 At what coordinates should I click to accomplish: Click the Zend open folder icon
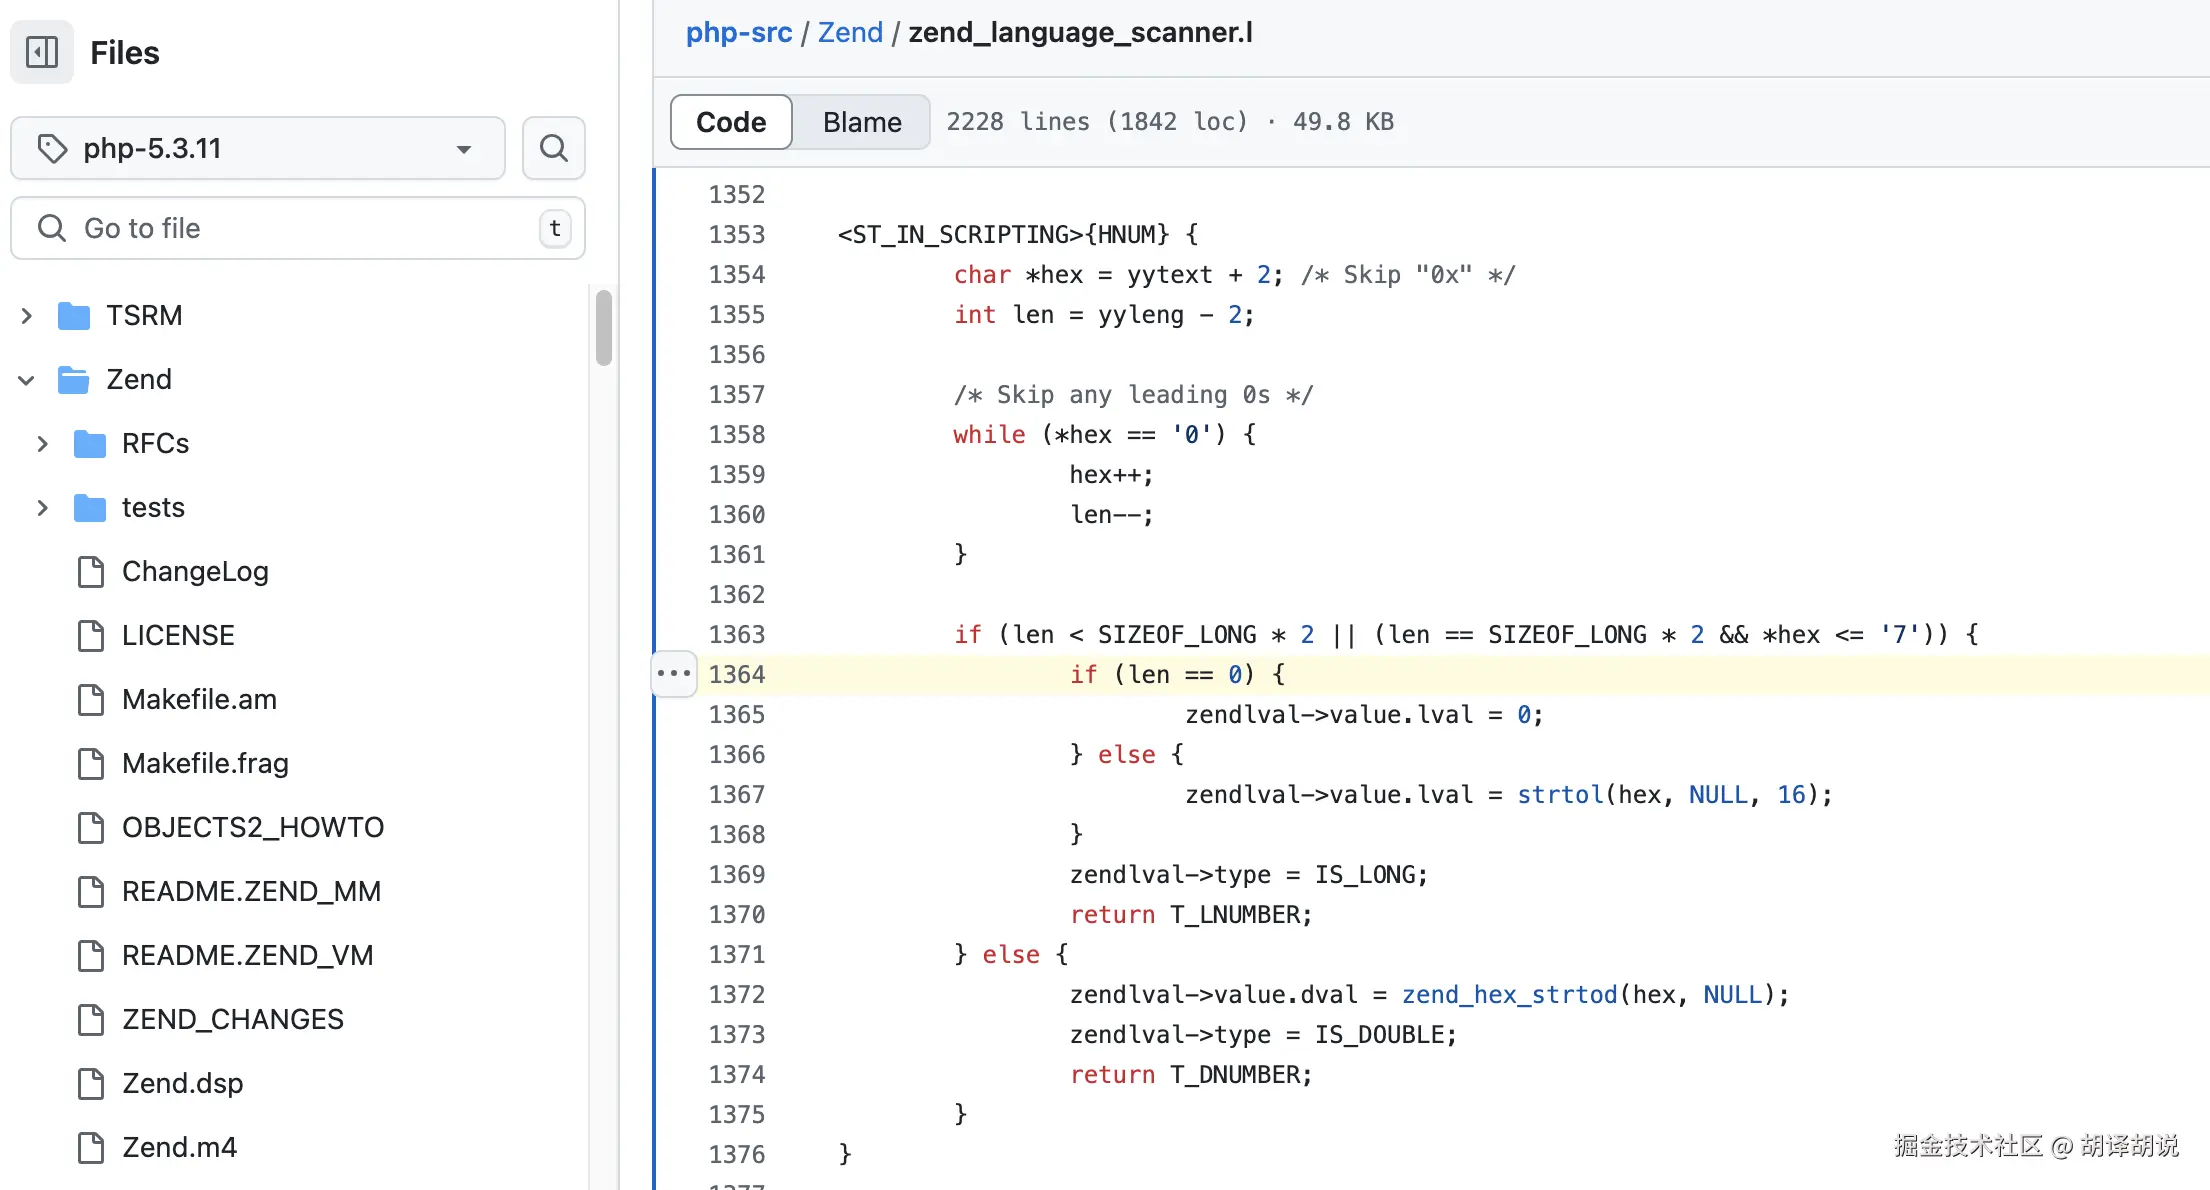tap(74, 380)
